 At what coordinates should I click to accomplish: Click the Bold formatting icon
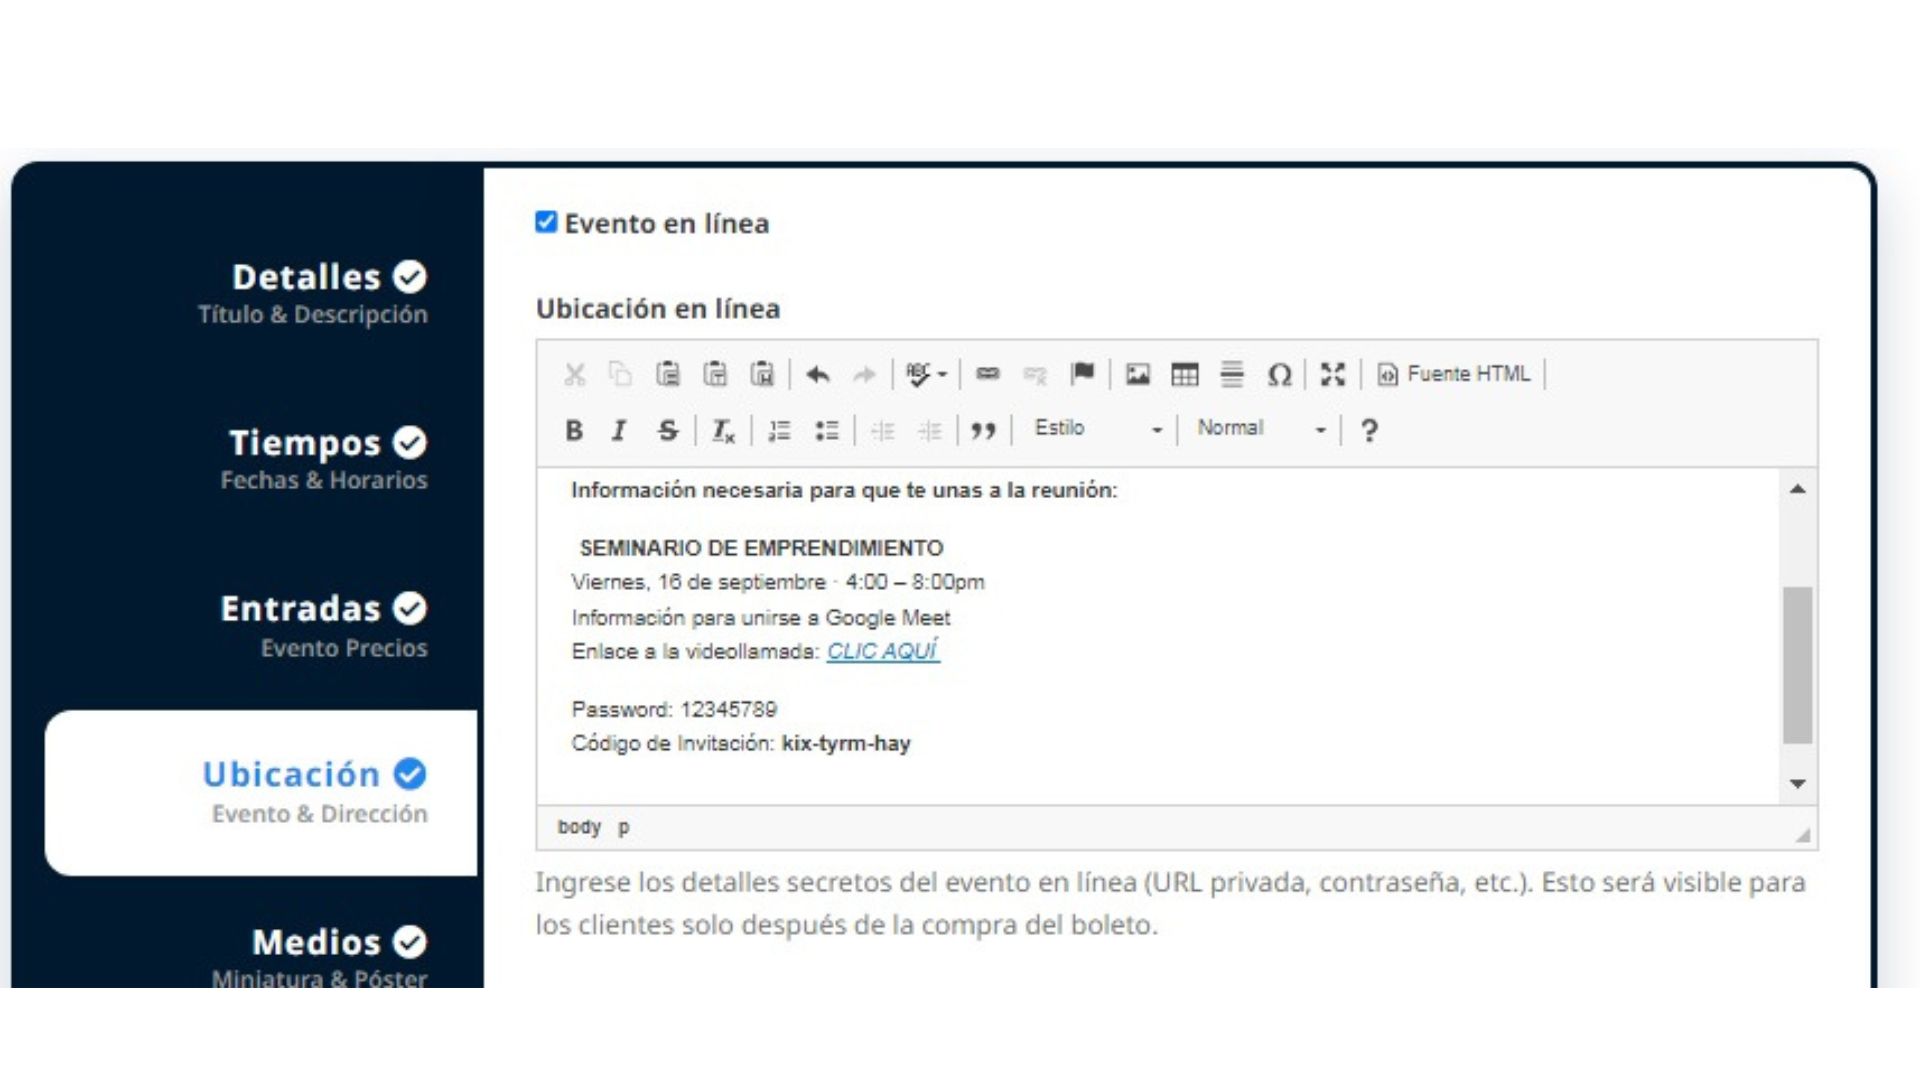click(574, 430)
